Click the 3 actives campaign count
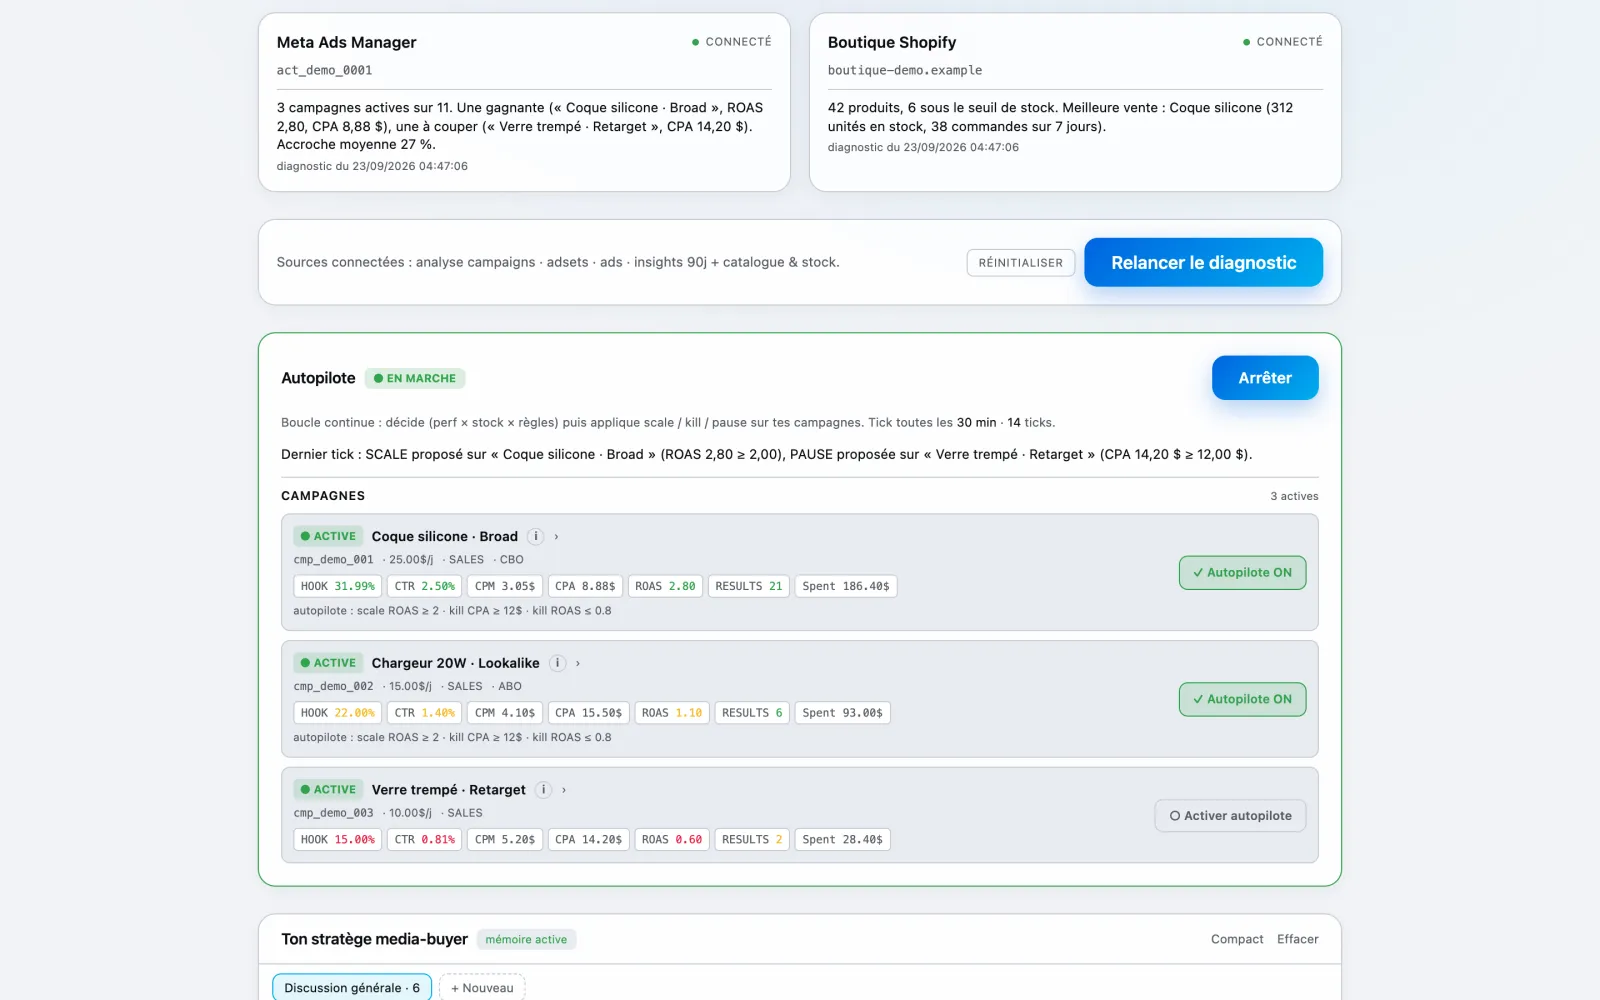1600x1000 pixels. [1294, 496]
